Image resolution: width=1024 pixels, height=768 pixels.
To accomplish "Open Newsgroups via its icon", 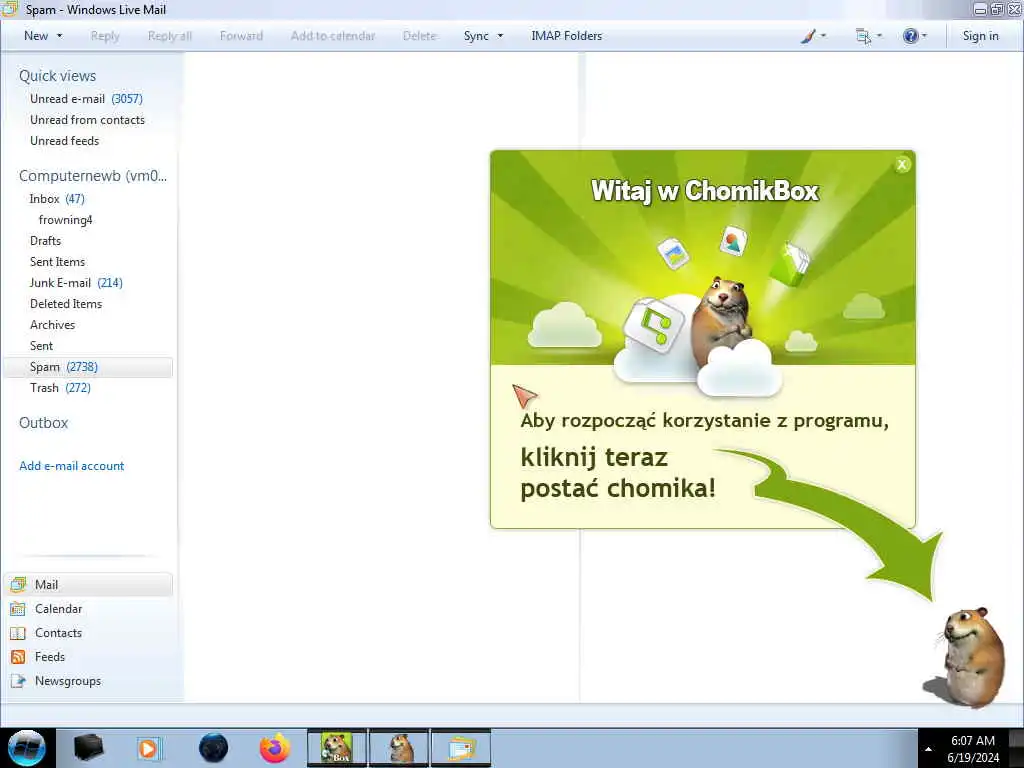I will coord(18,681).
